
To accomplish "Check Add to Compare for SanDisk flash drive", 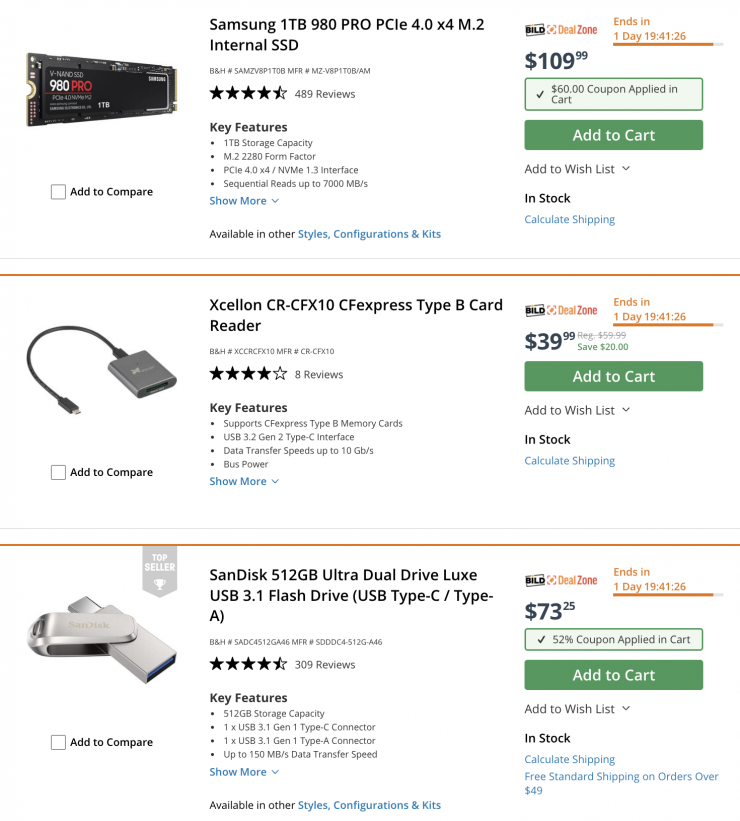I will coord(58,742).
